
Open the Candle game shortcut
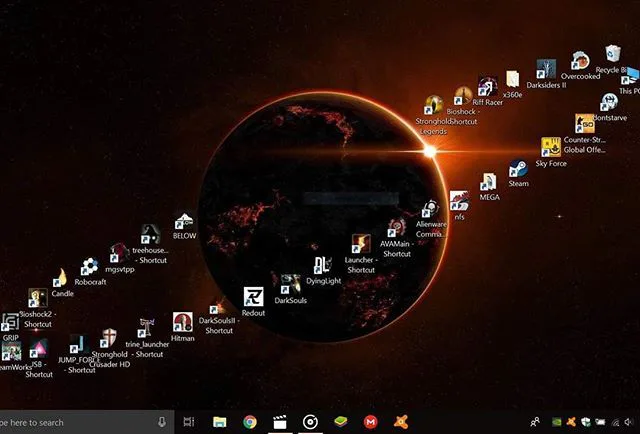[60, 278]
